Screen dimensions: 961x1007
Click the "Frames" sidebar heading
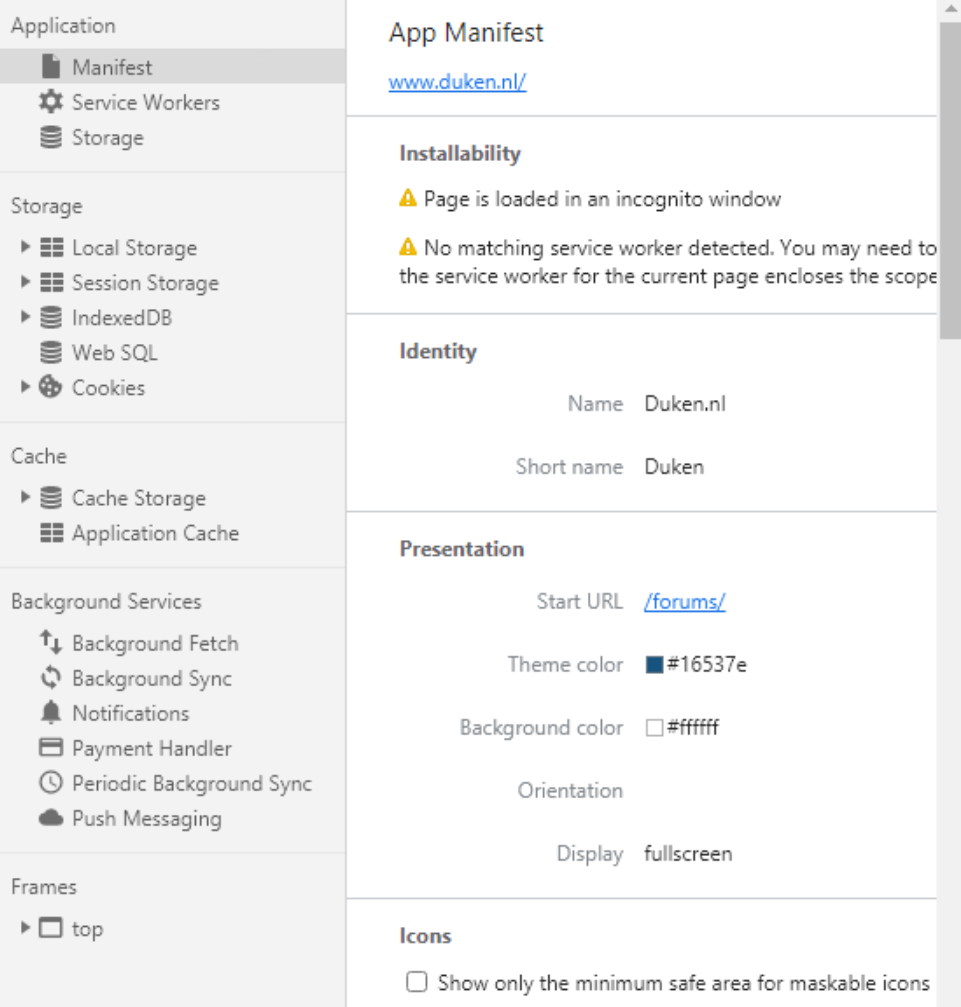pyautogui.click(x=44, y=886)
